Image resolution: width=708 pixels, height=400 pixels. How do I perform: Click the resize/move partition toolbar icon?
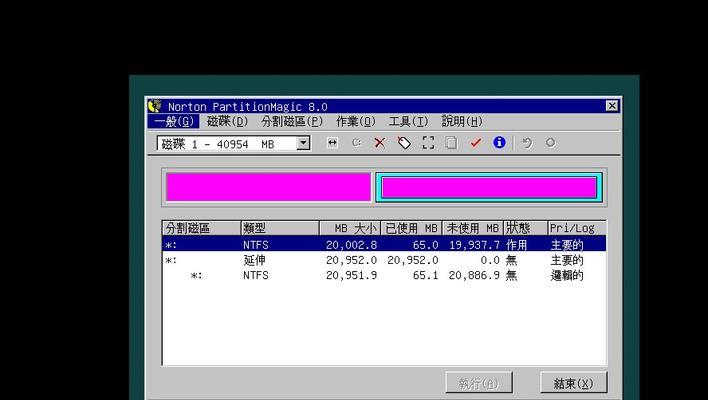pyautogui.click(x=332, y=143)
